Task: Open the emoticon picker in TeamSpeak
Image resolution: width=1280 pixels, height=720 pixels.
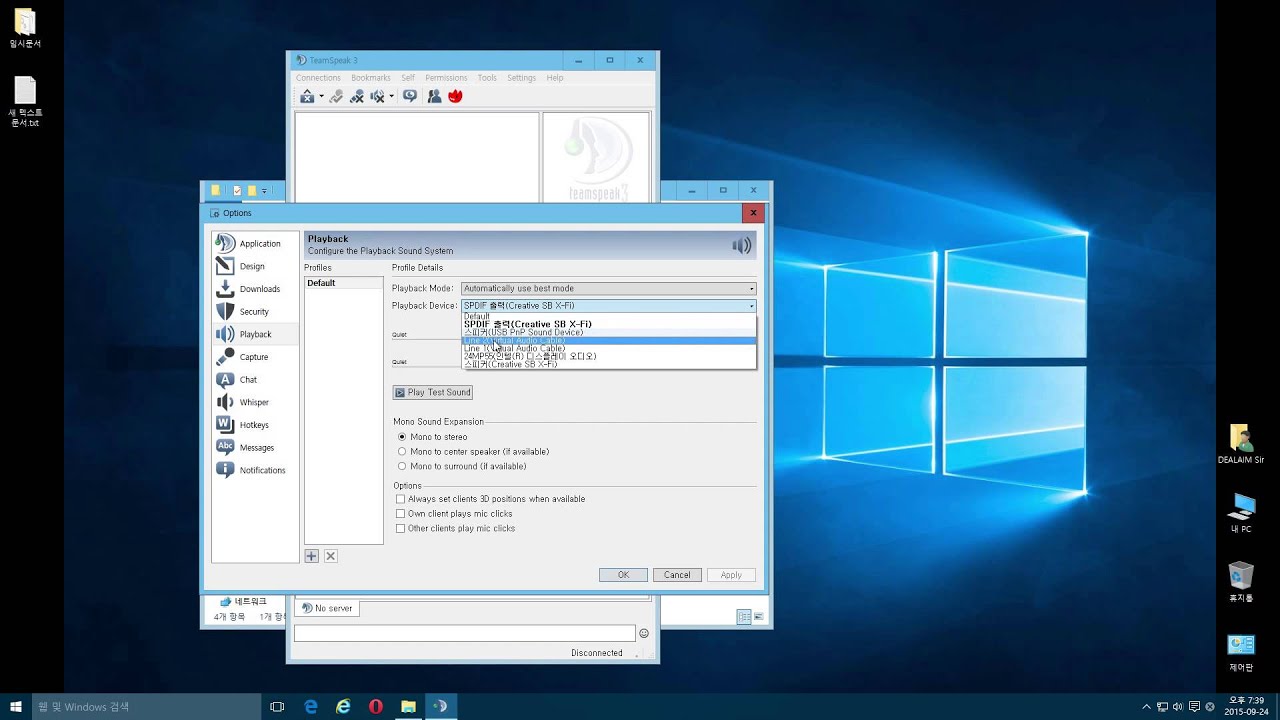Action: pyautogui.click(x=644, y=633)
